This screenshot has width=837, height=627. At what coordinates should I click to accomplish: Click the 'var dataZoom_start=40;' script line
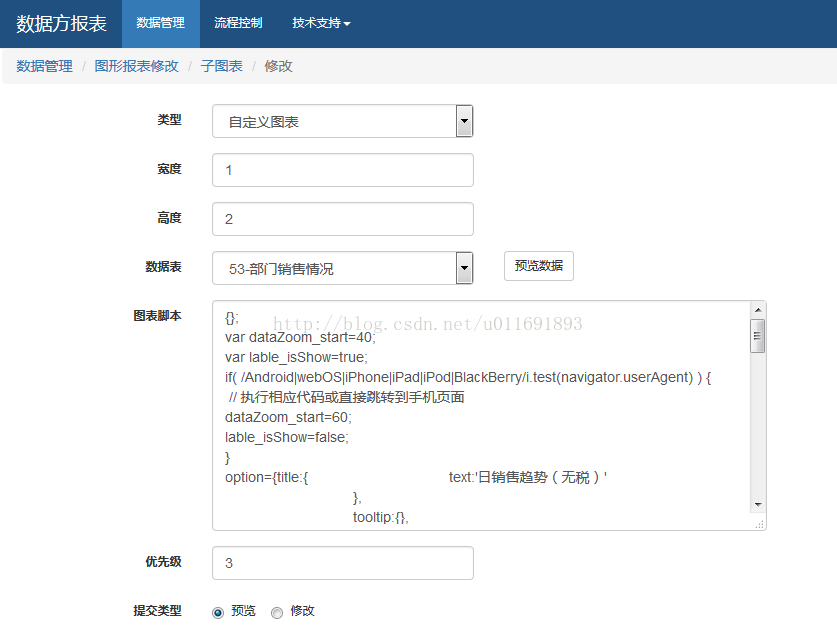tap(300, 338)
